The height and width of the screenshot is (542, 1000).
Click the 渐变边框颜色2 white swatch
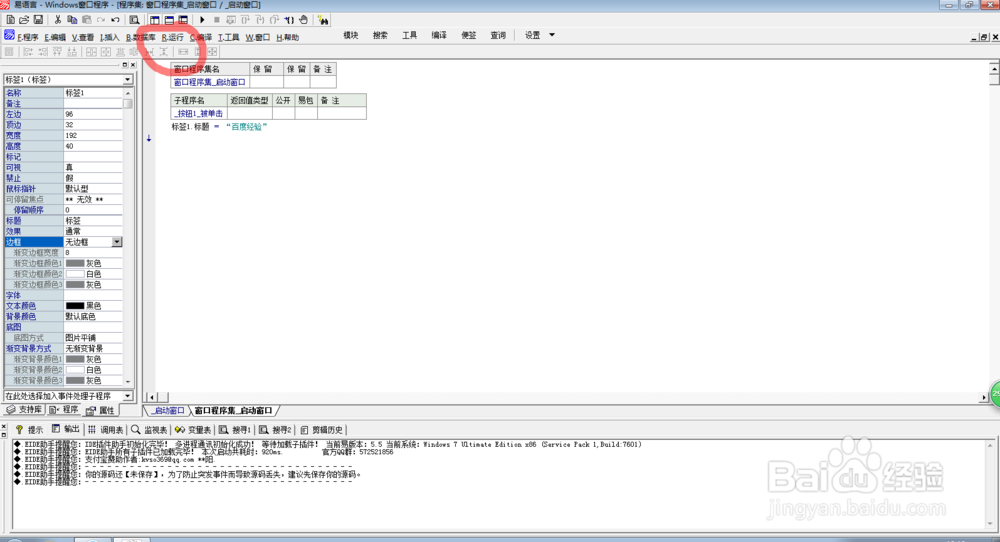75,274
